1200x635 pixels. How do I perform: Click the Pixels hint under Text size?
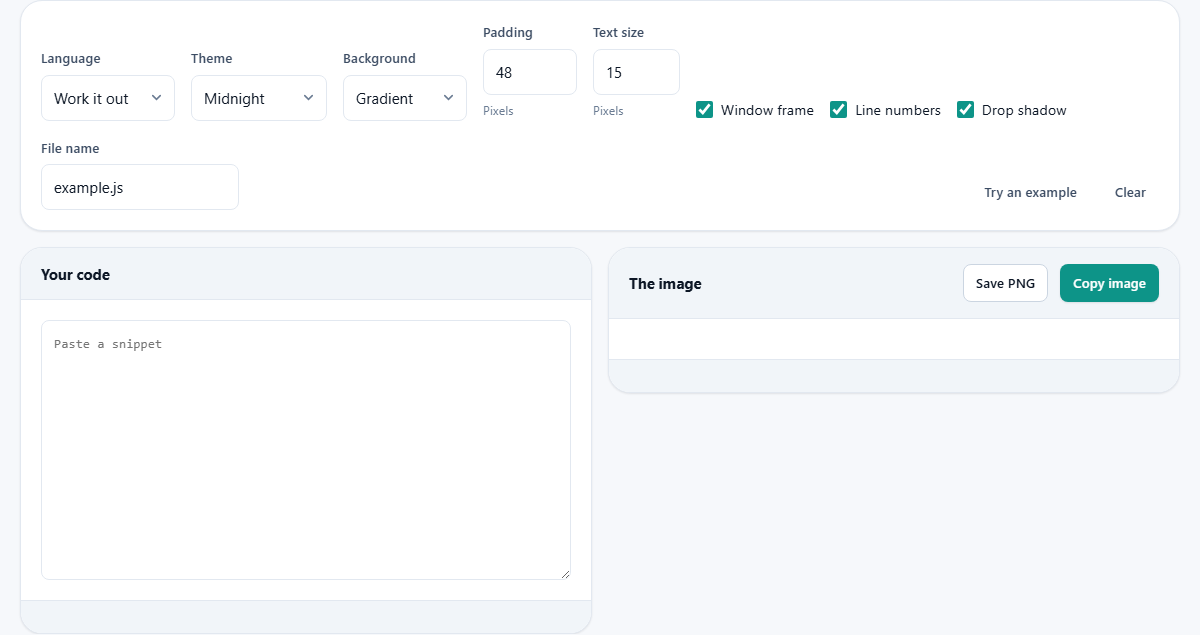(608, 111)
